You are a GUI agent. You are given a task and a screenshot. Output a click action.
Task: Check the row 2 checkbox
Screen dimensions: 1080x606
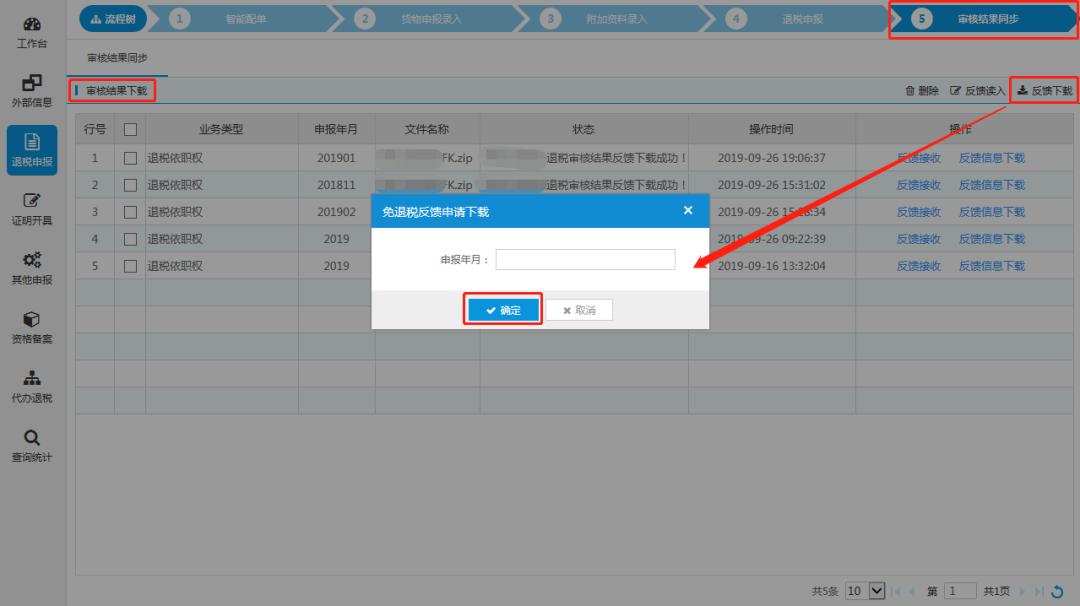click(x=130, y=185)
